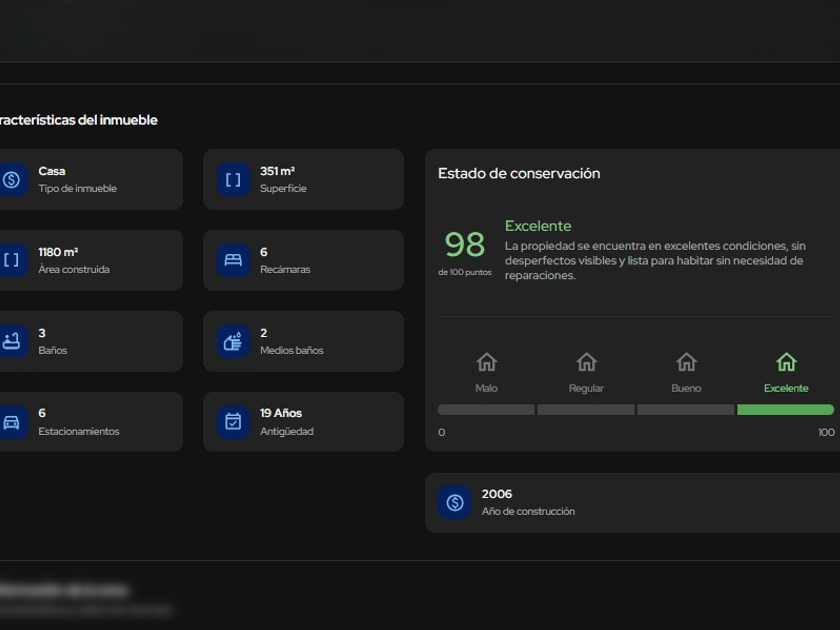
Task: Click the green Excelente progress bar segment
Action: coord(785,410)
